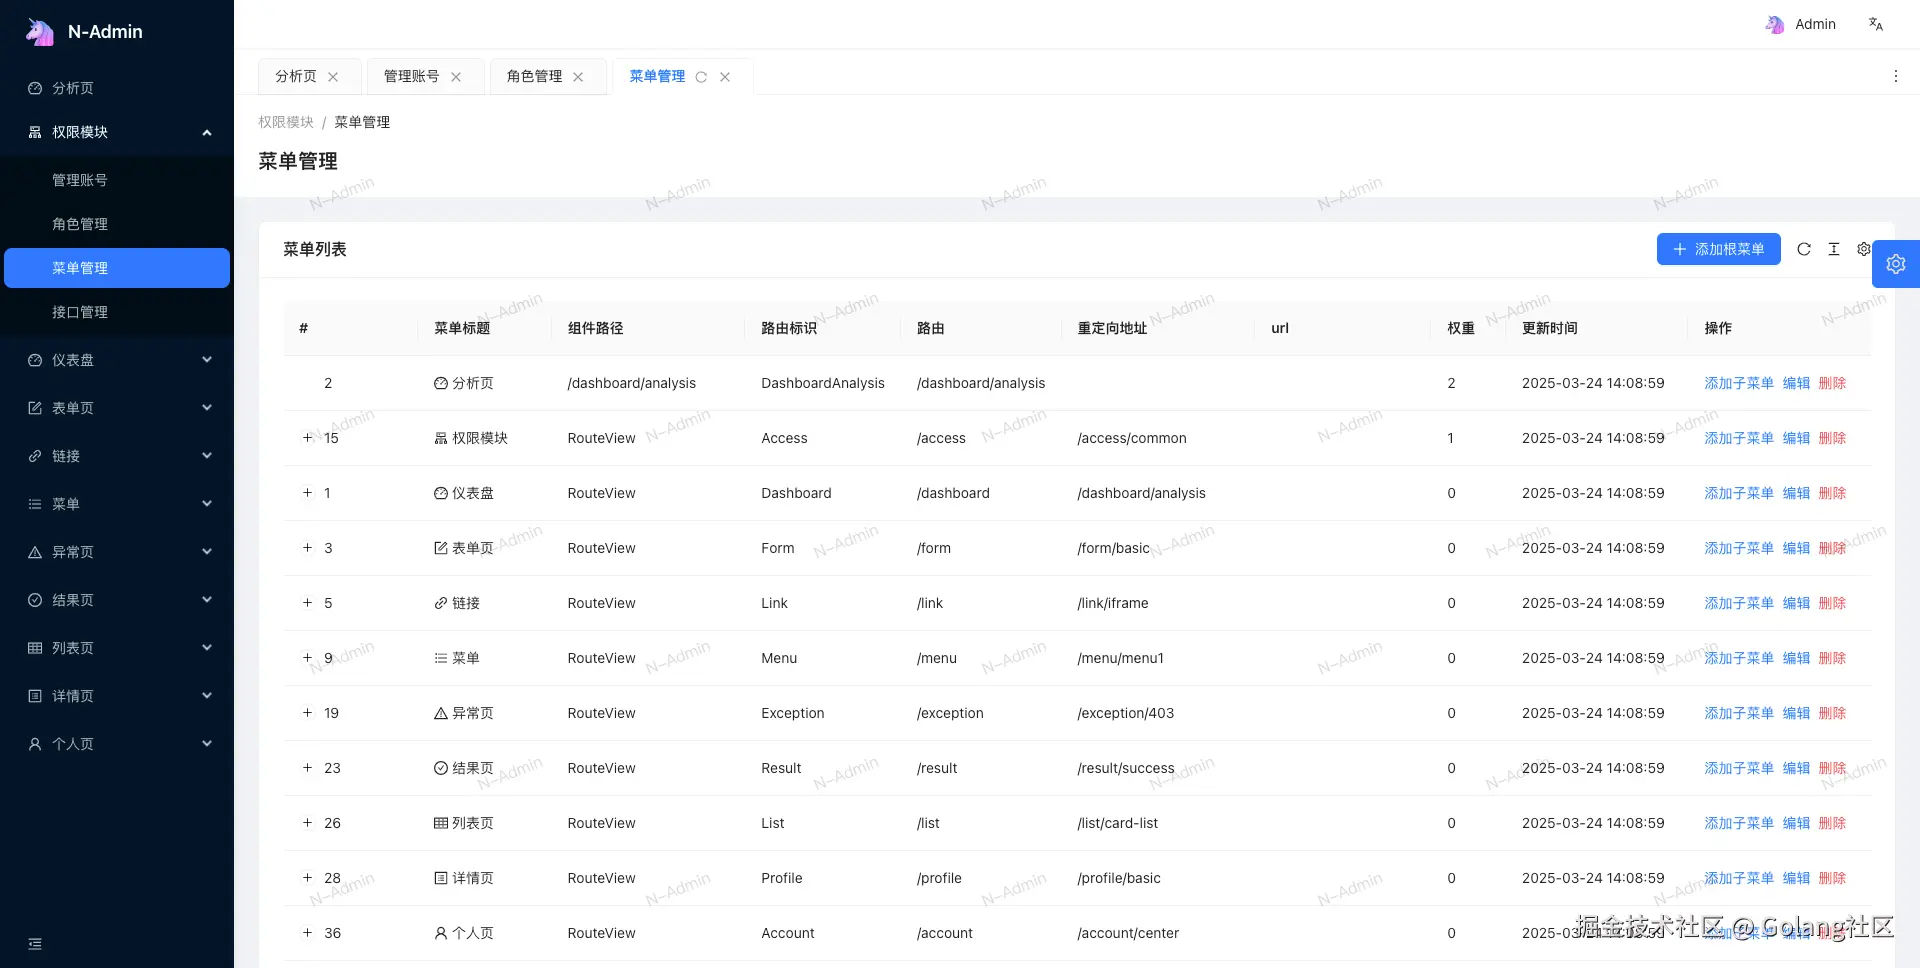Click the /exception/403 cell
The width and height of the screenshot is (1920, 968).
(1125, 713)
